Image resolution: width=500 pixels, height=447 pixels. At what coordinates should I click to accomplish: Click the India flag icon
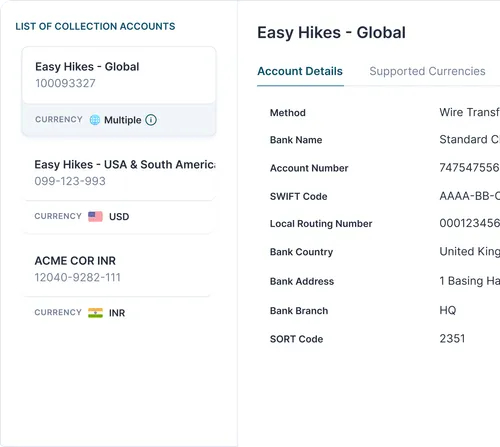coord(95,313)
